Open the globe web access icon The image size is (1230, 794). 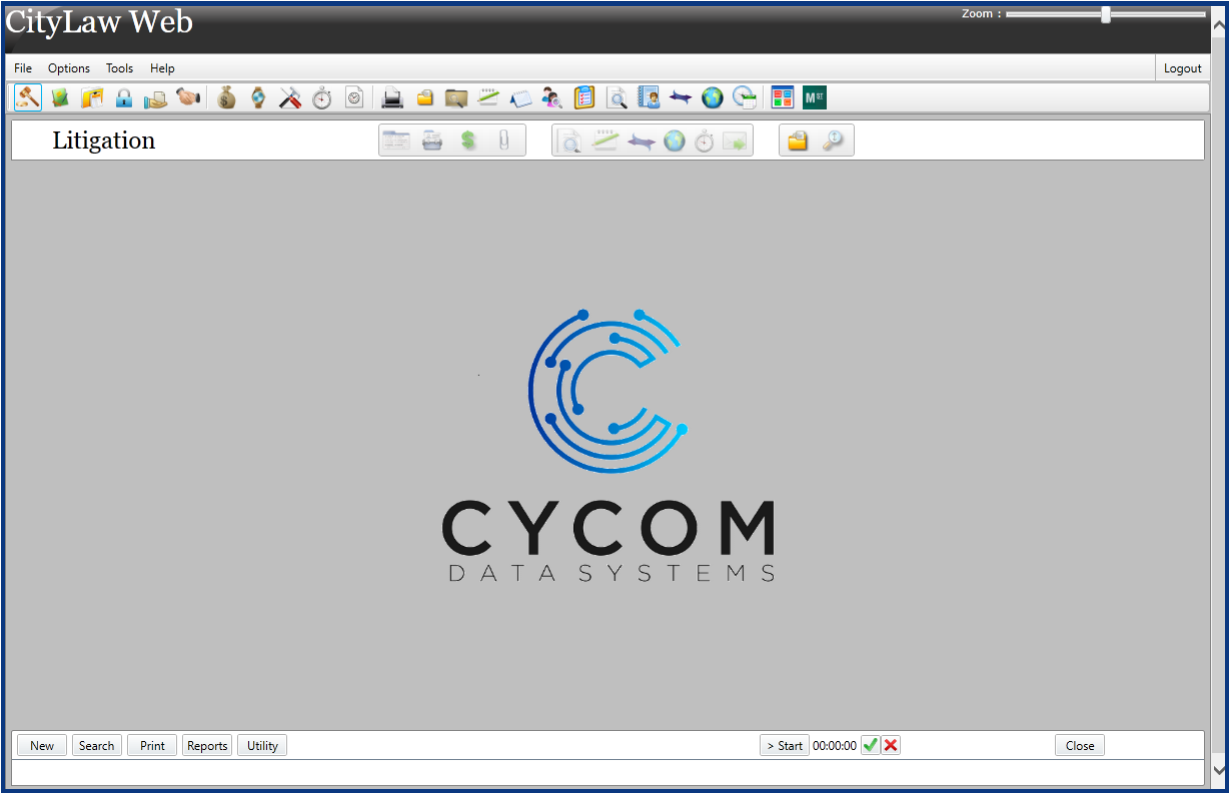pos(713,97)
